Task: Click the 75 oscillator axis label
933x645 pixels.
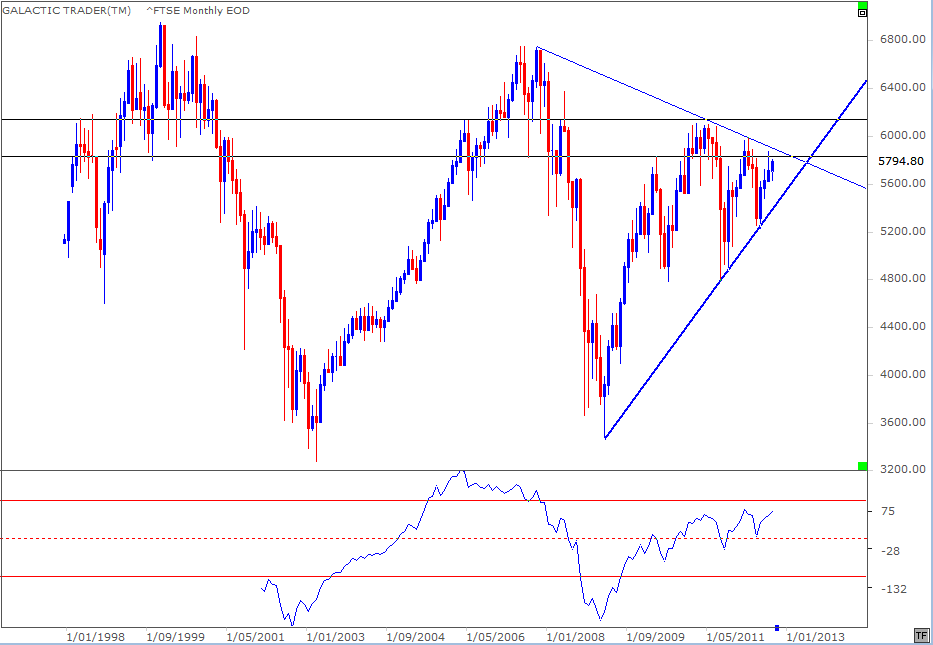Action: [x=887, y=511]
